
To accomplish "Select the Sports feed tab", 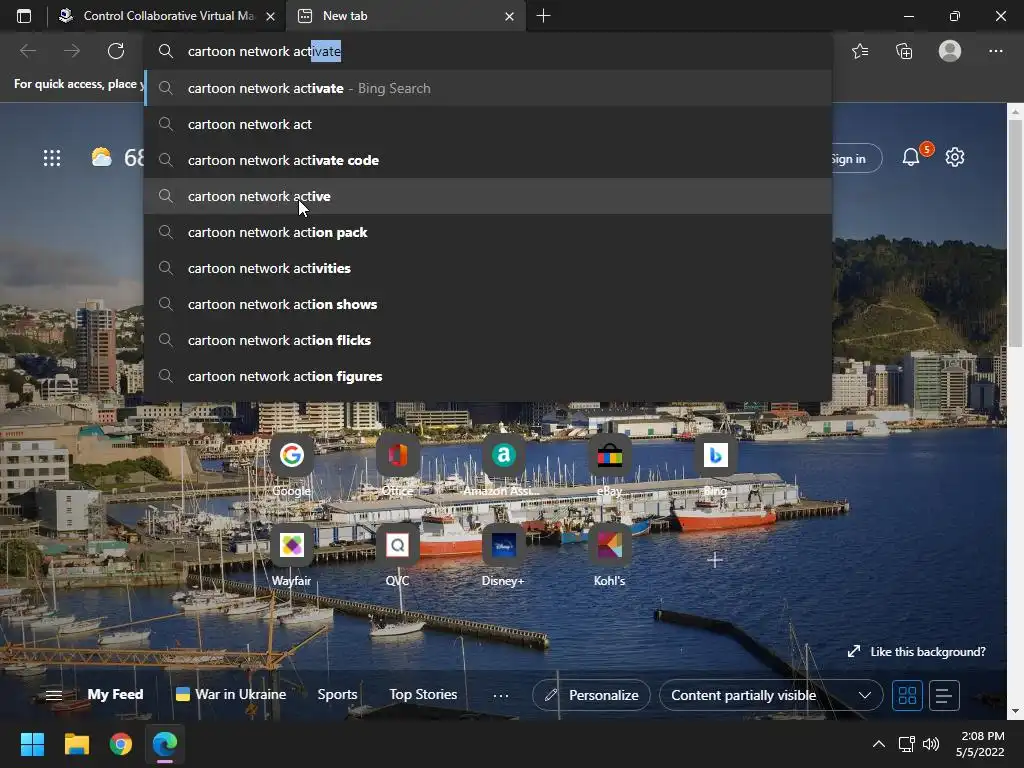I will coord(337,694).
